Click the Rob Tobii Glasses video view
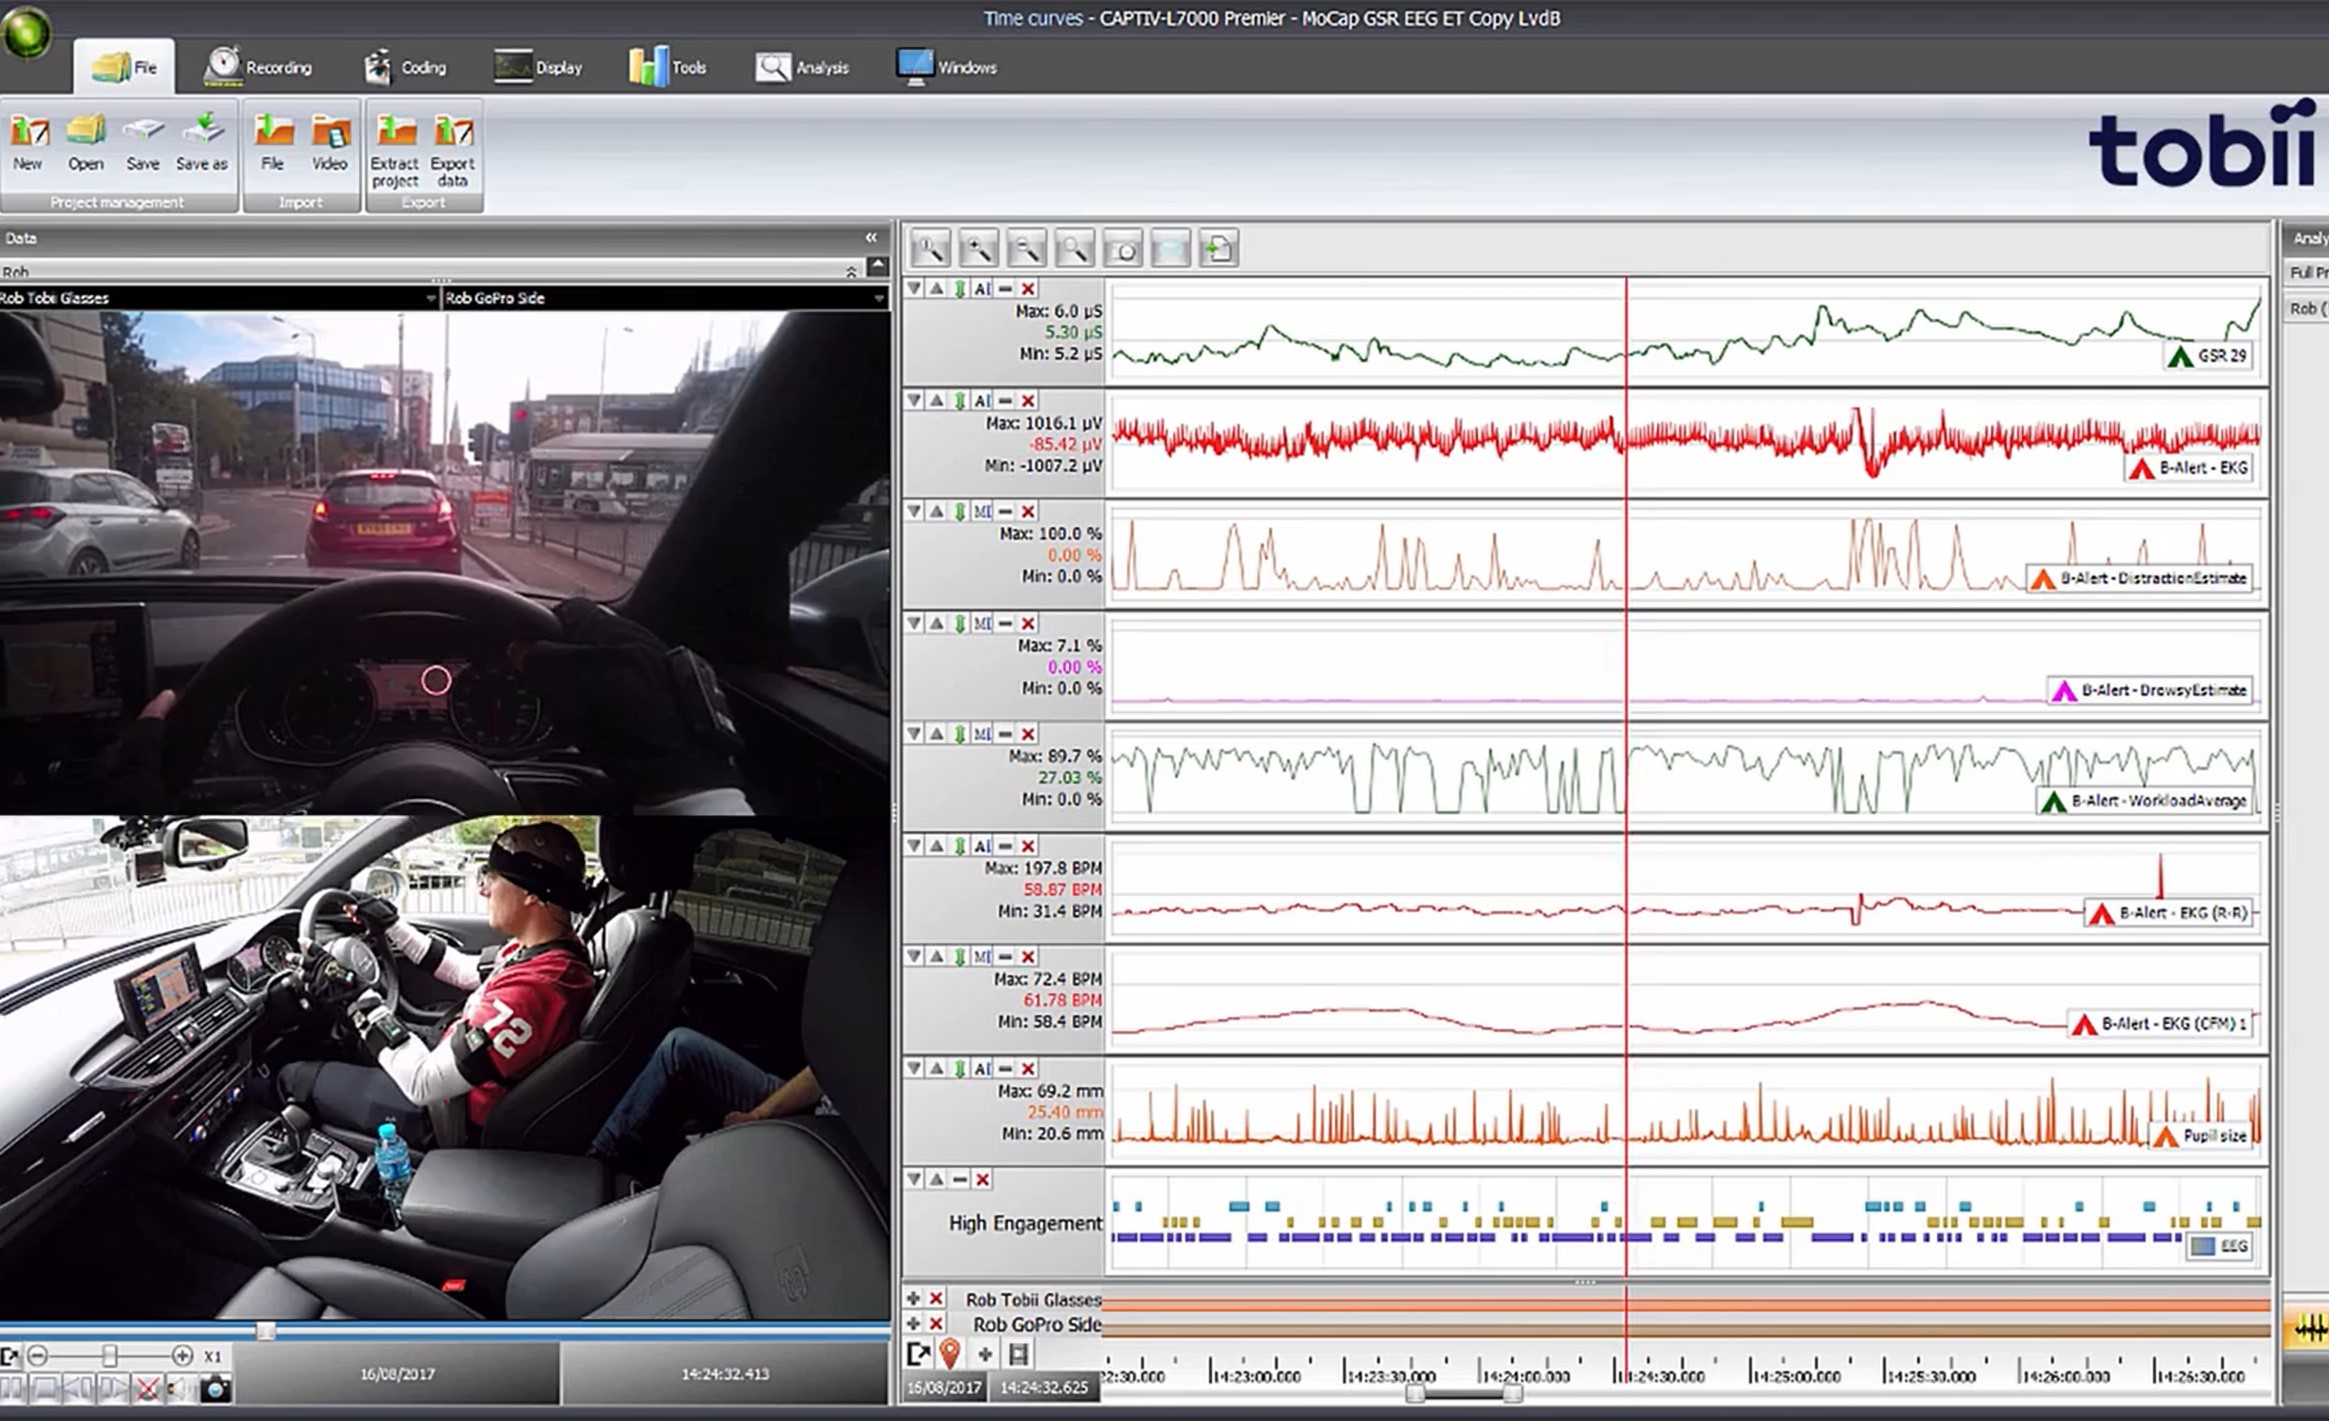This screenshot has height=1421, width=2329. [x=444, y=562]
